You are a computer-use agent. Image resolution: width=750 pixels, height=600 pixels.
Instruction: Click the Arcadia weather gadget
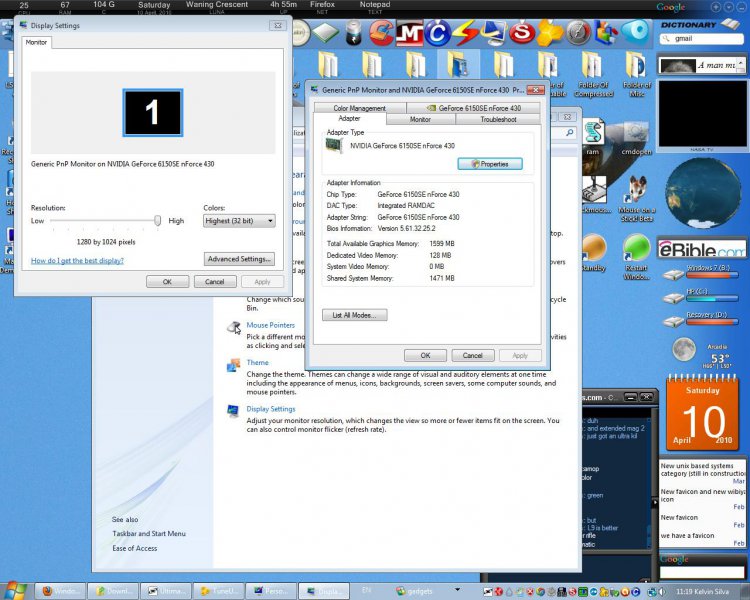click(701, 354)
